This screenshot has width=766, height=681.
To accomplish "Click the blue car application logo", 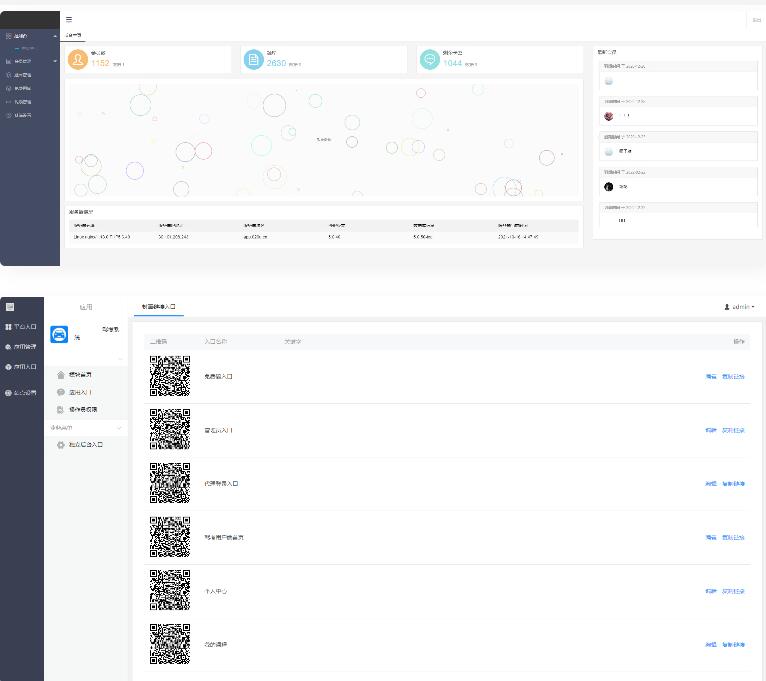I will click(60, 335).
